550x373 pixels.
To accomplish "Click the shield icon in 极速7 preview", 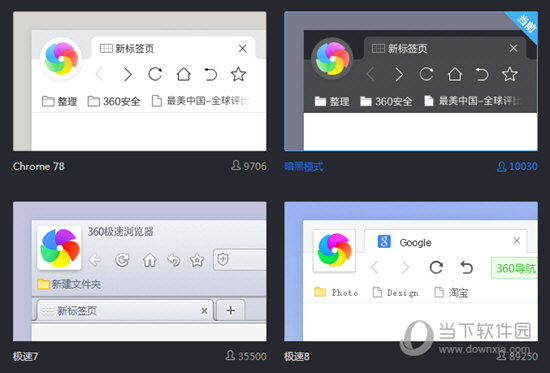I will tap(223, 260).
